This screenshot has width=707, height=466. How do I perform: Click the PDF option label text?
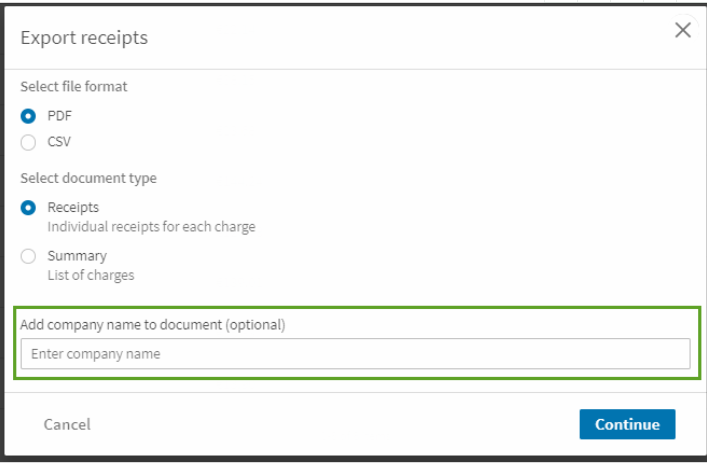tap(60, 116)
